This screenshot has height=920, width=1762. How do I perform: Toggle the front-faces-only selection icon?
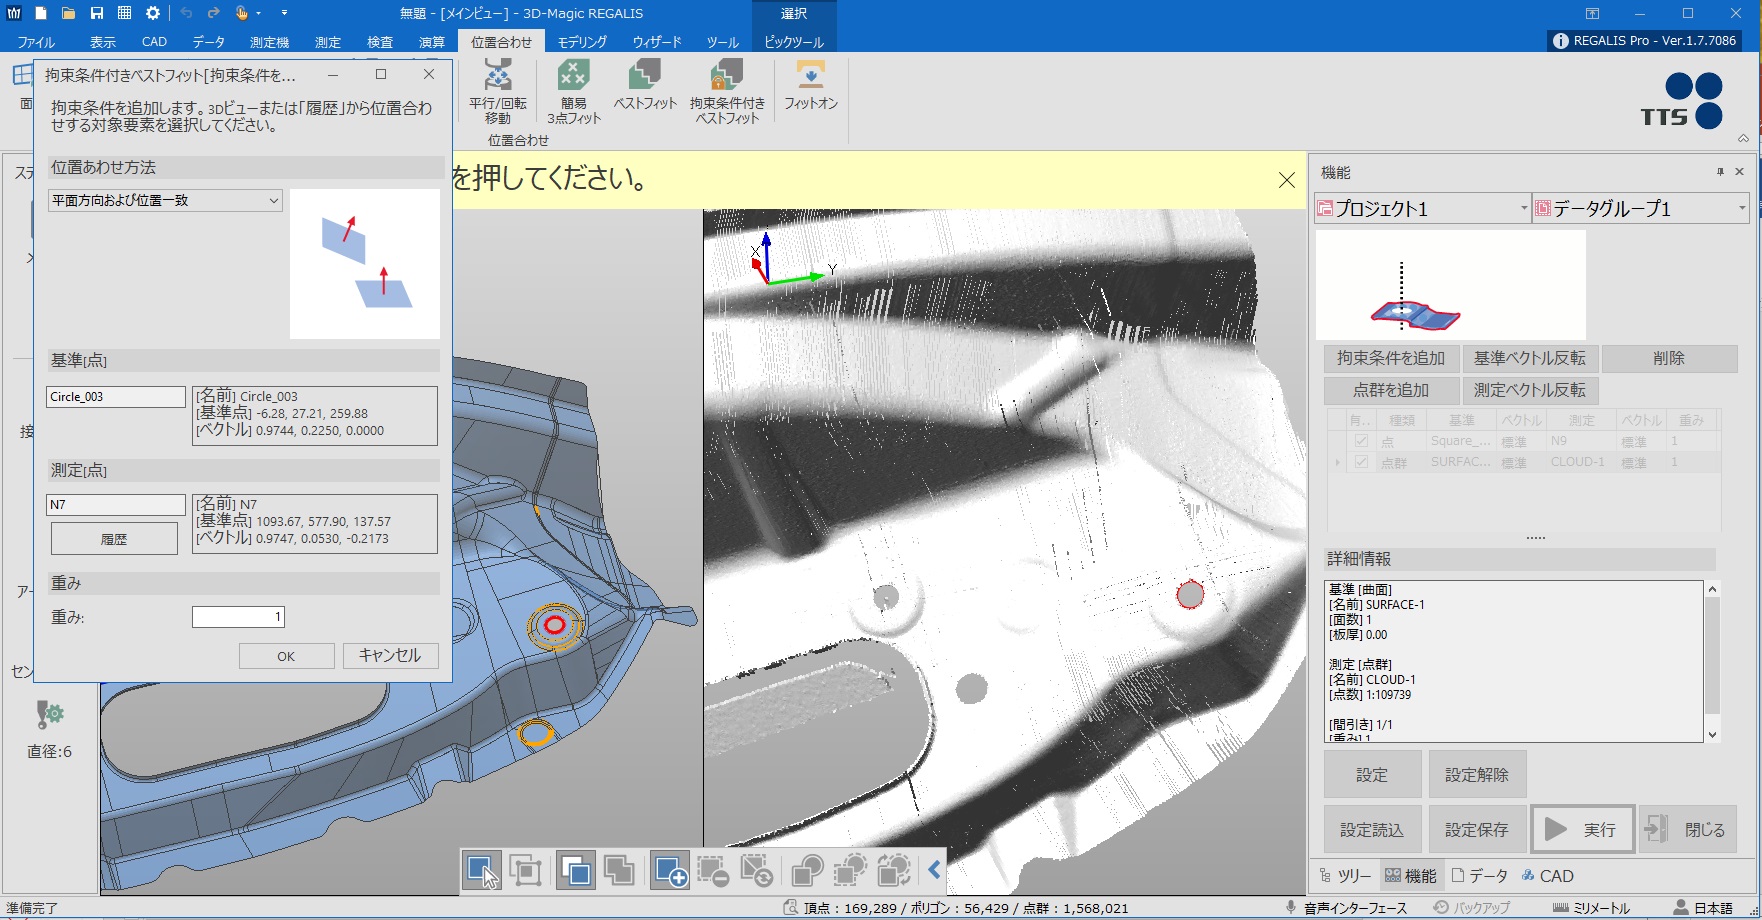tap(575, 870)
